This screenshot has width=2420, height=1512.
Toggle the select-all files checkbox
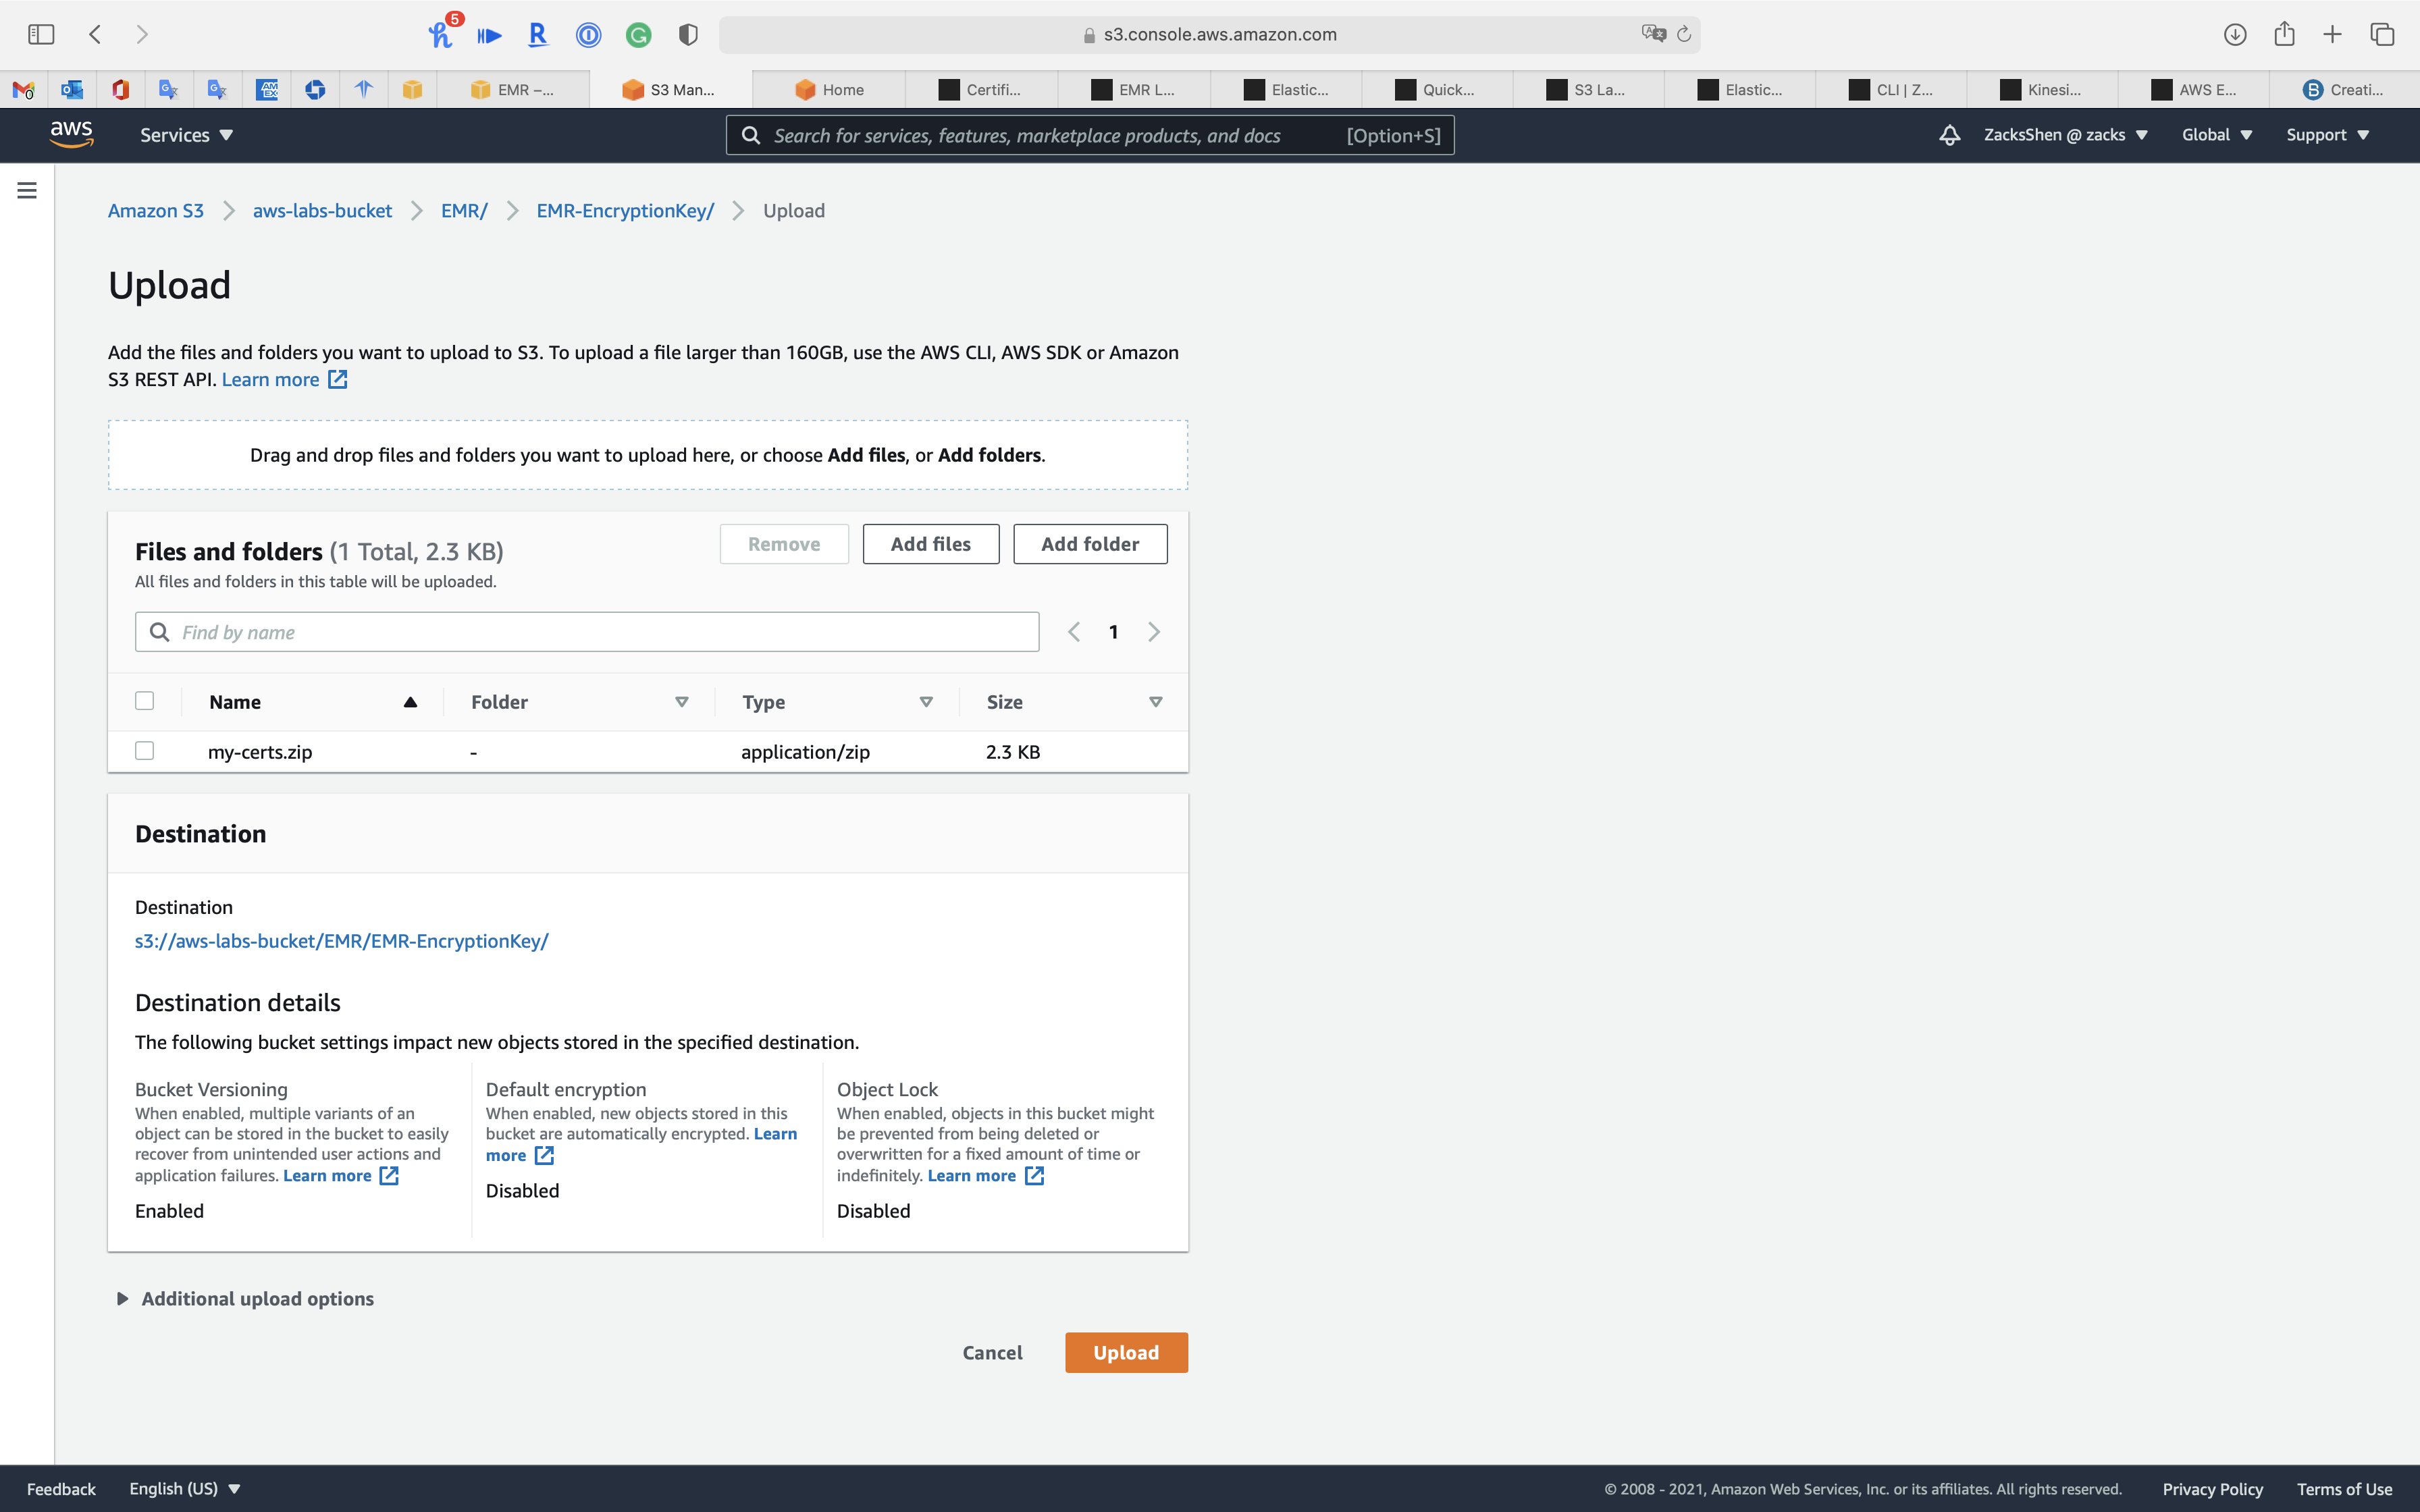[x=145, y=701]
